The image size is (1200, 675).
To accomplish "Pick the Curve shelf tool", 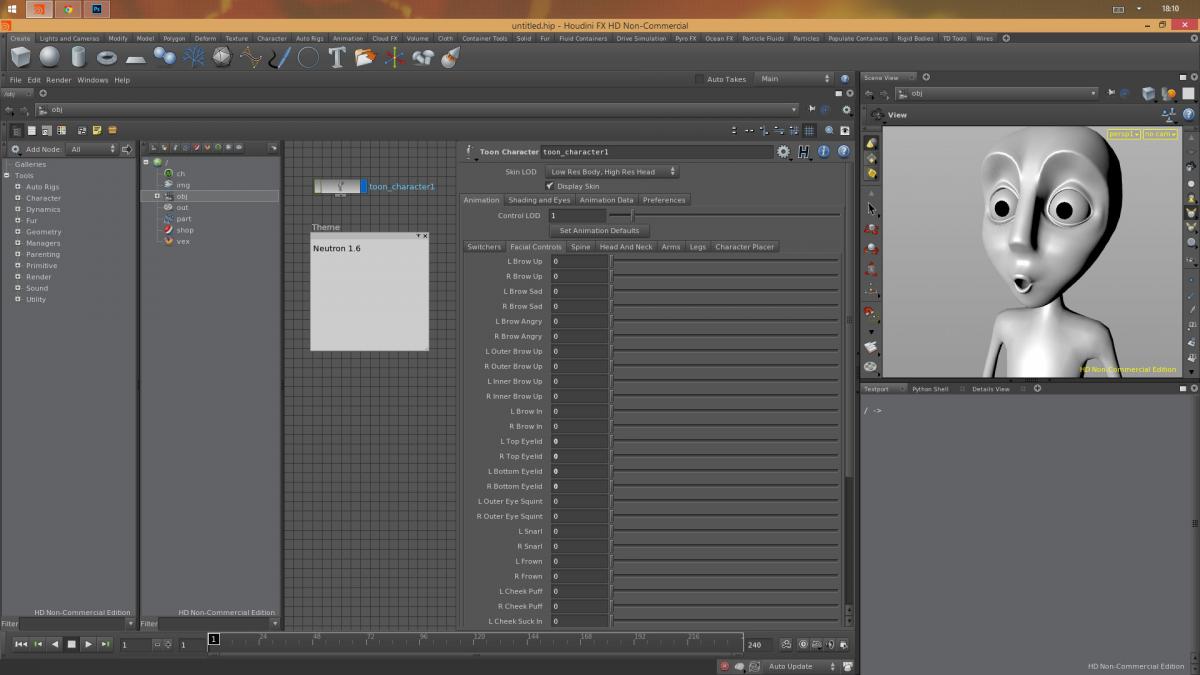I will [251, 57].
